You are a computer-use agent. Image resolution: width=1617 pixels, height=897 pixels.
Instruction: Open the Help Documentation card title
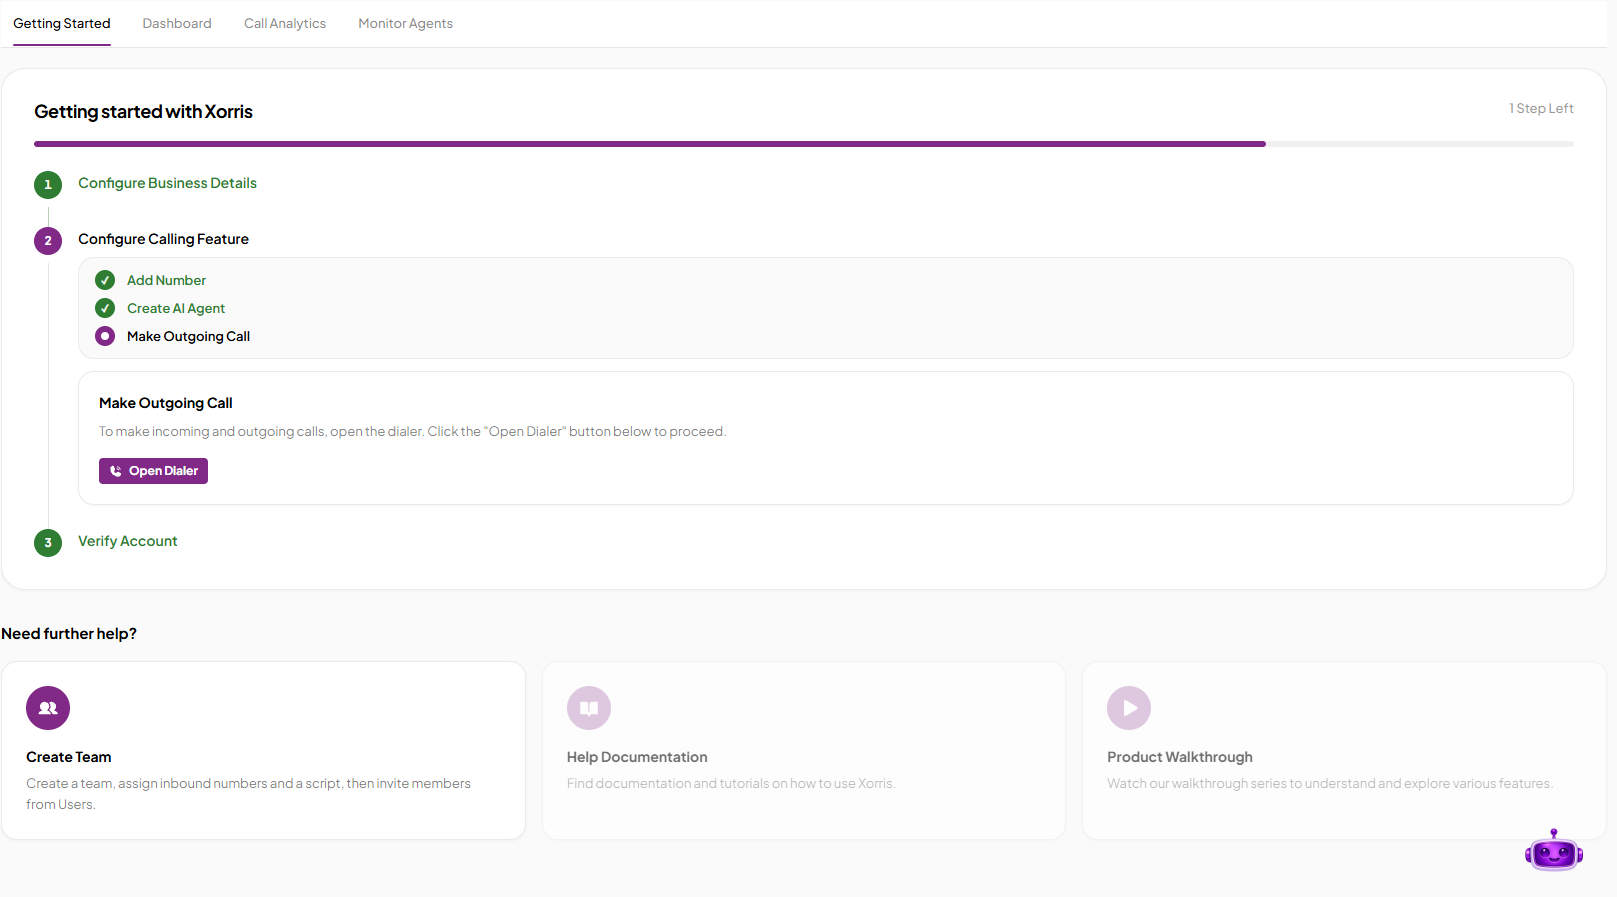[x=637, y=757]
